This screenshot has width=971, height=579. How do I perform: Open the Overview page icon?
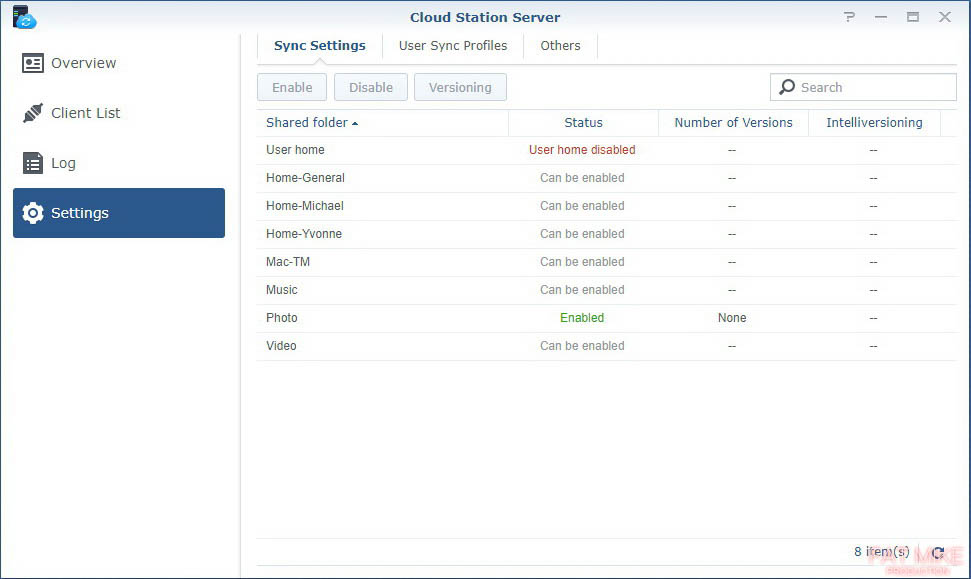point(33,63)
